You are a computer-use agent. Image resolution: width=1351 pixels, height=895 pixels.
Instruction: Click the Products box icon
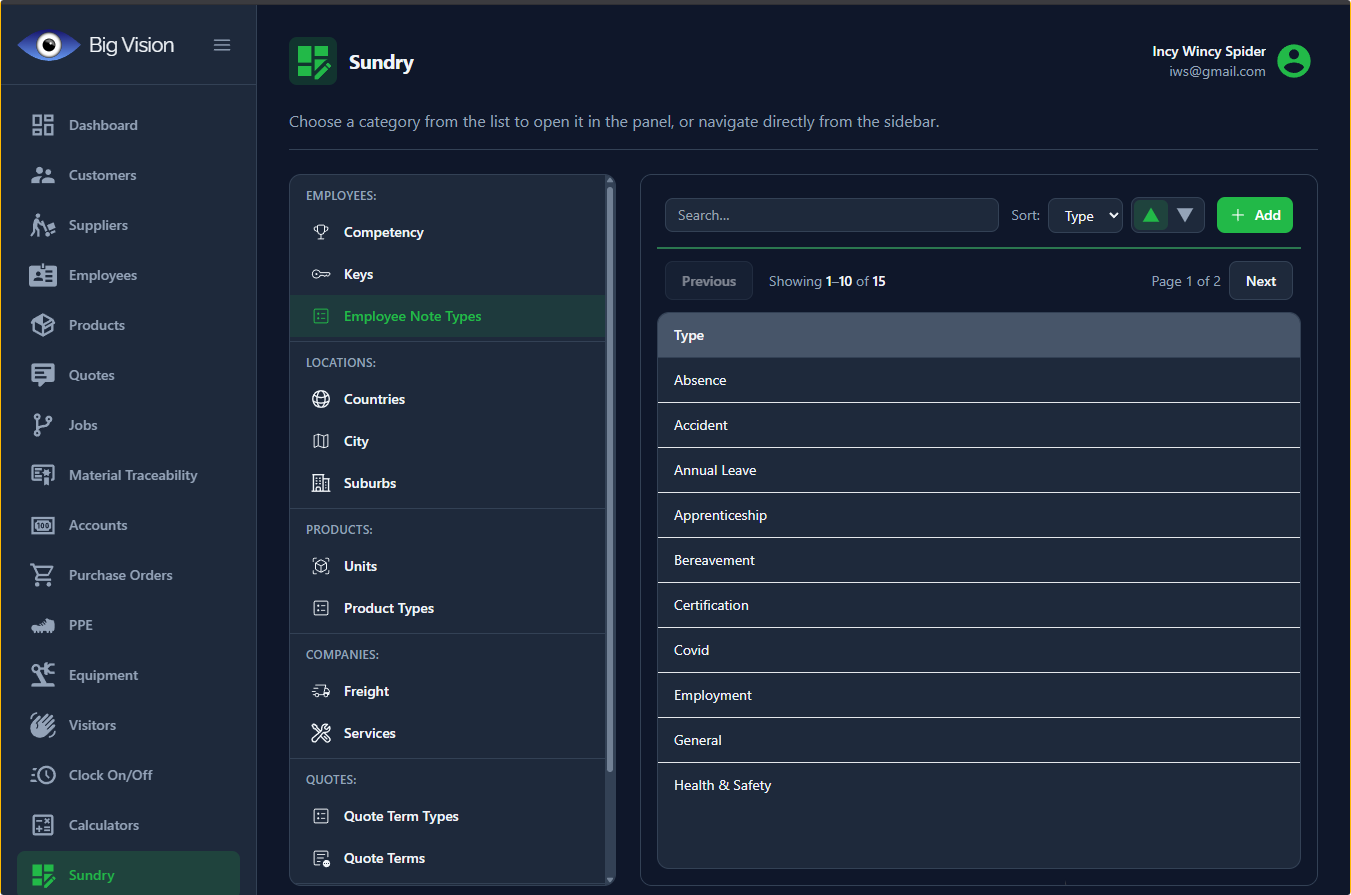click(43, 325)
